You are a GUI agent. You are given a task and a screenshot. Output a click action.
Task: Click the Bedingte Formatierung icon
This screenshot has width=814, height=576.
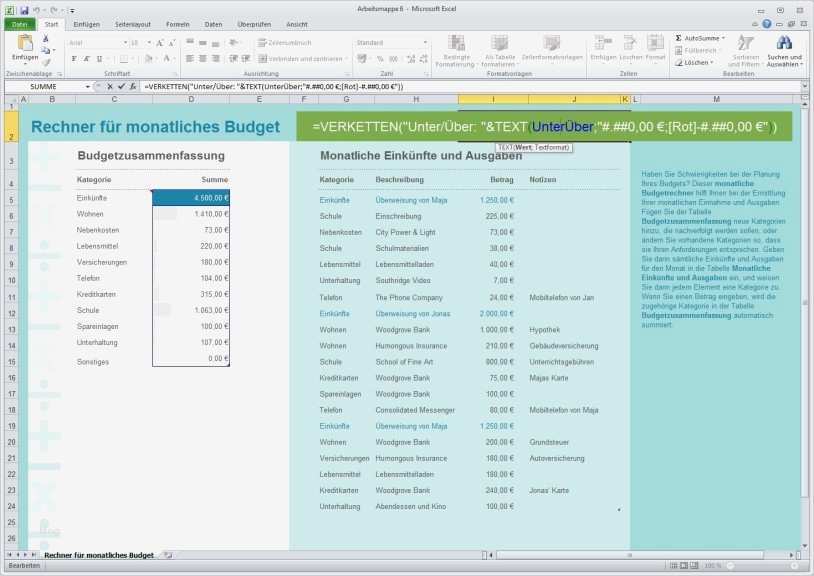point(456,44)
